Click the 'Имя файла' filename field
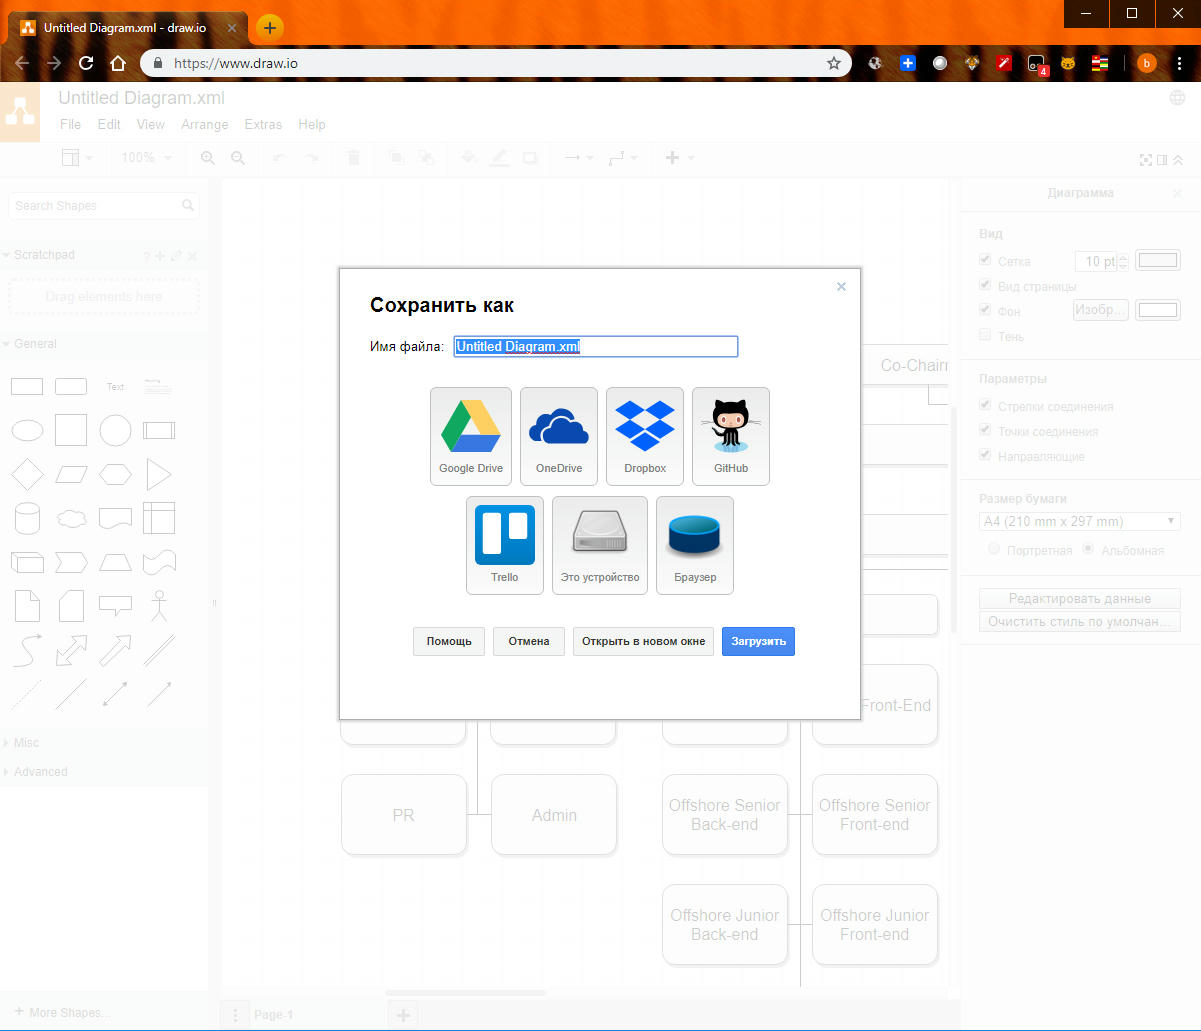 pos(596,346)
